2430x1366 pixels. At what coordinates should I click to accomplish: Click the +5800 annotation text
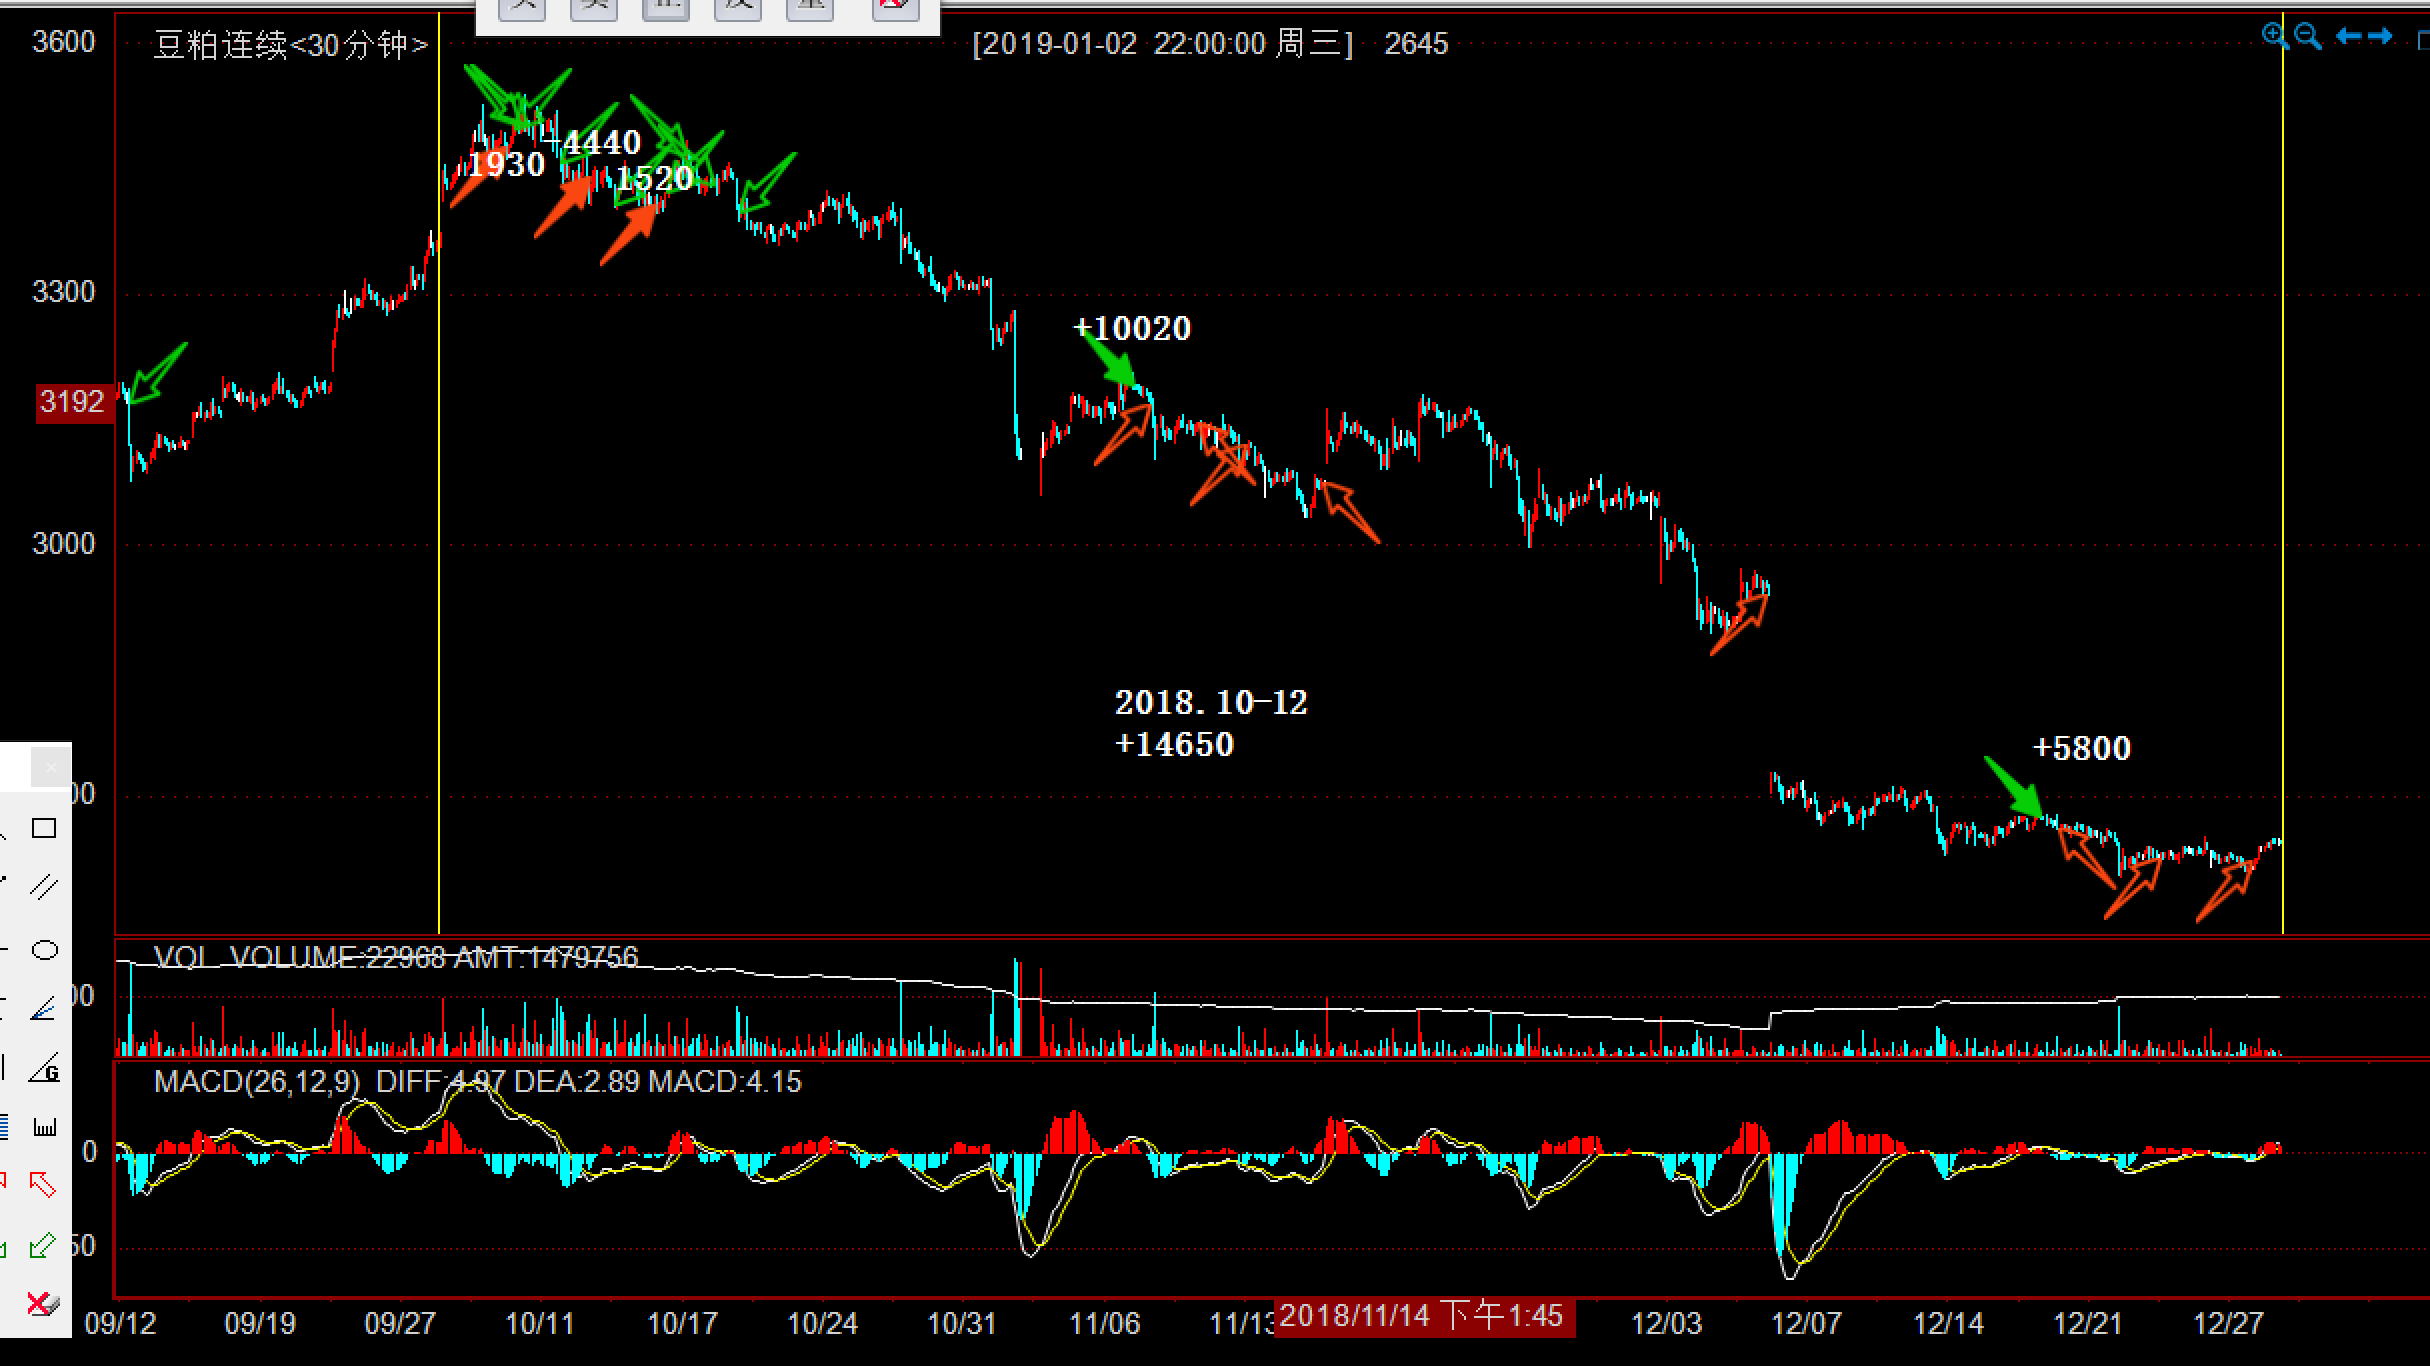pos(2082,748)
